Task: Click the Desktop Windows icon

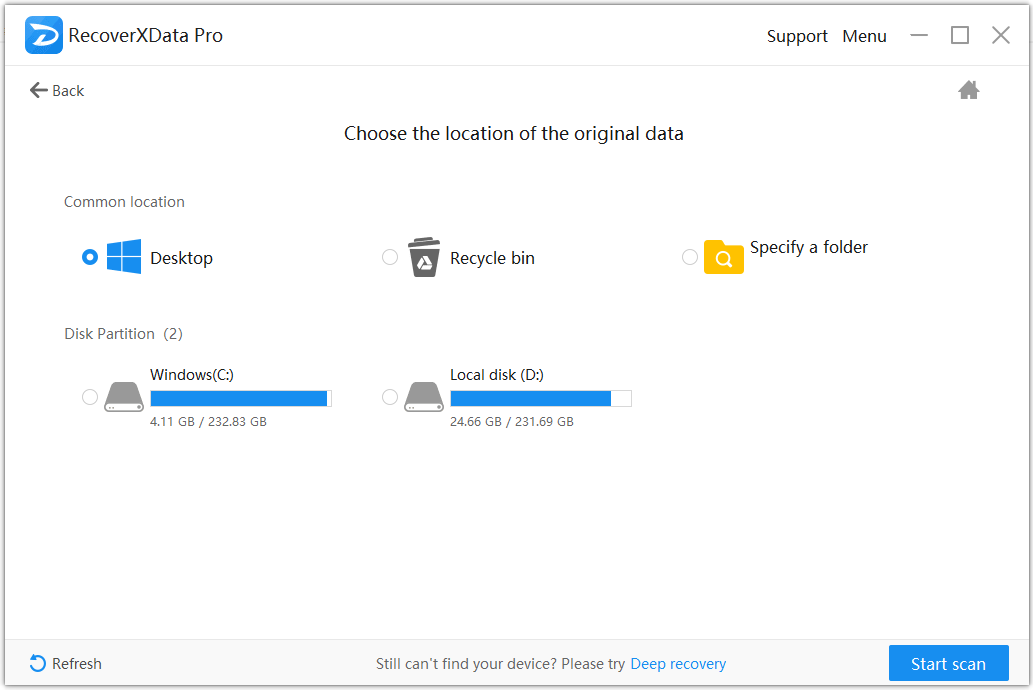Action: click(122, 257)
